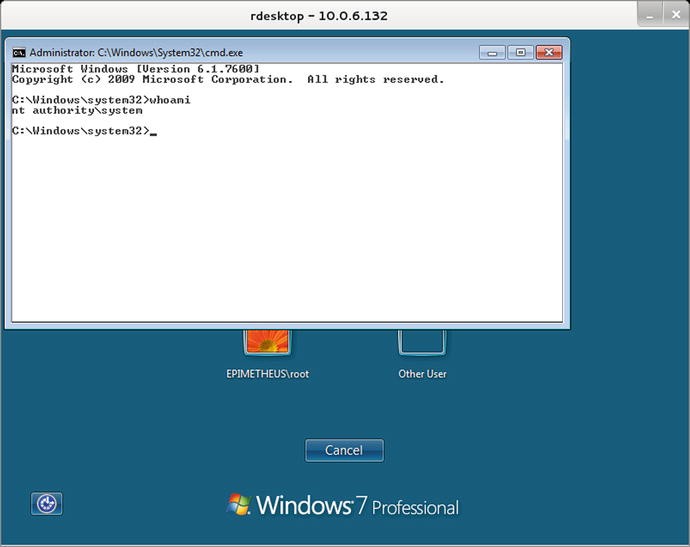Click the cmd.exe title bar icon

[x=19, y=53]
